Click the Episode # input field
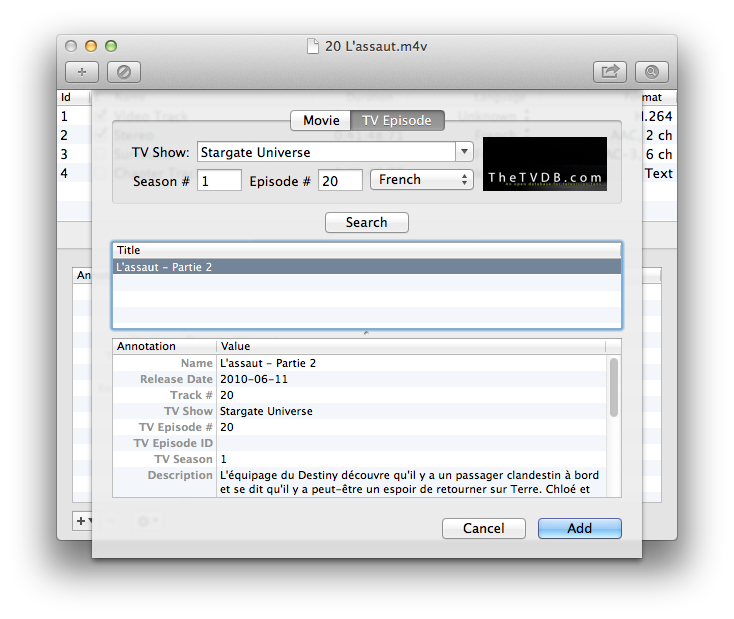Screen dimensions: 734x619 (x=340, y=180)
